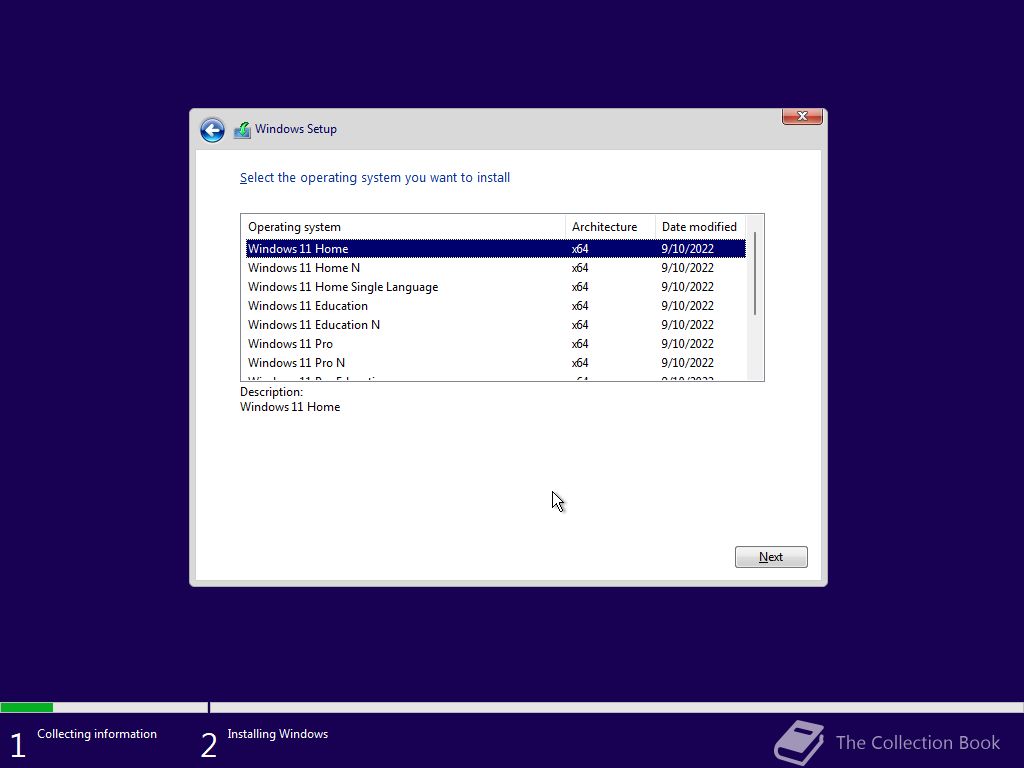Click the Collecting information step label
Image resolution: width=1024 pixels, height=768 pixels.
coord(97,734)
